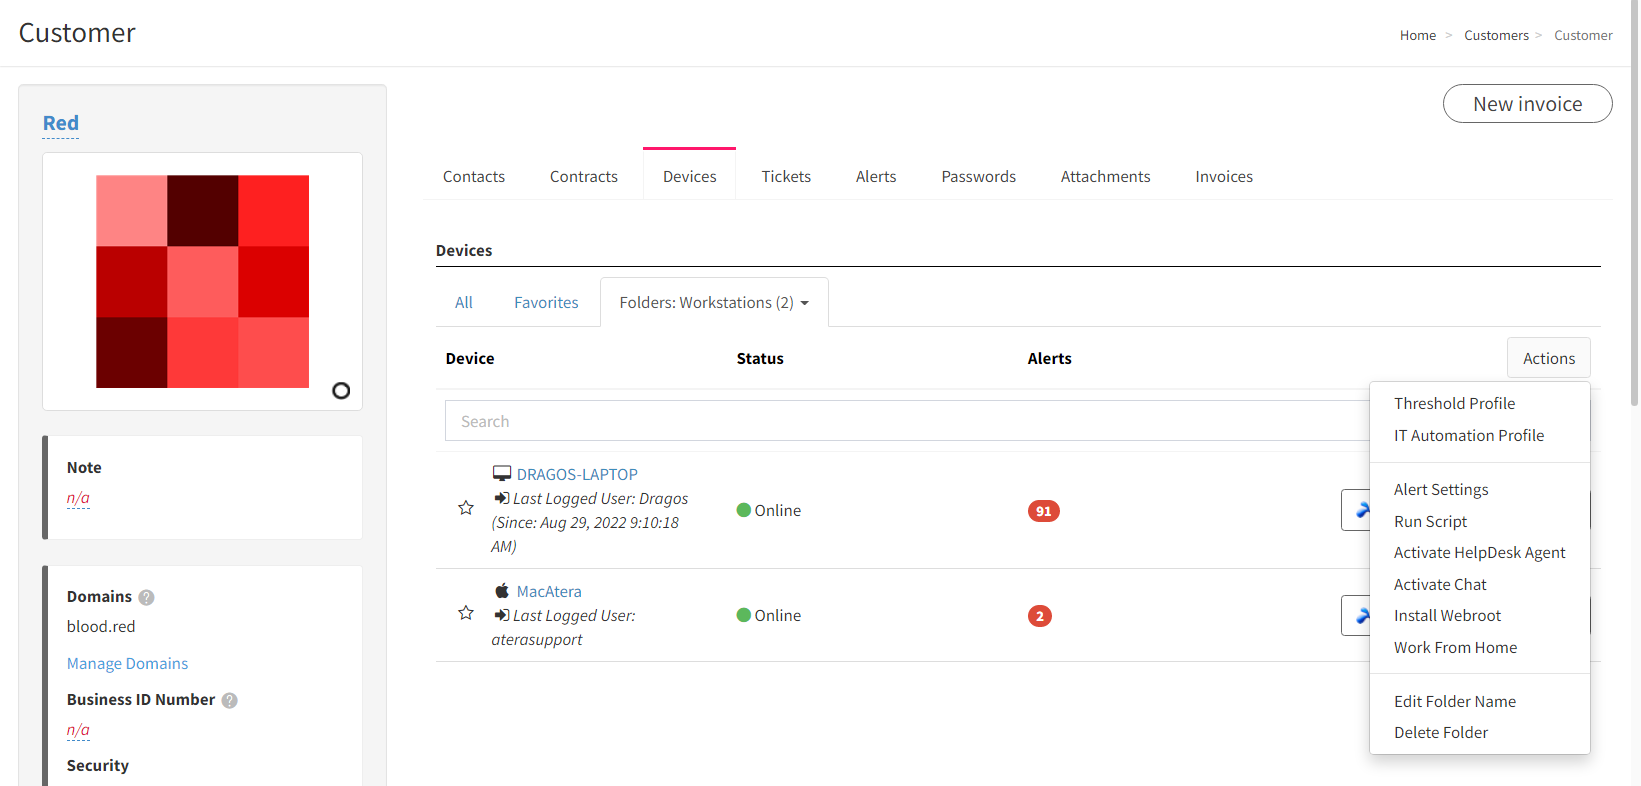1641x786 pixels.
Task: Open the MacAtera device link
Action: [x=549, y=591]
